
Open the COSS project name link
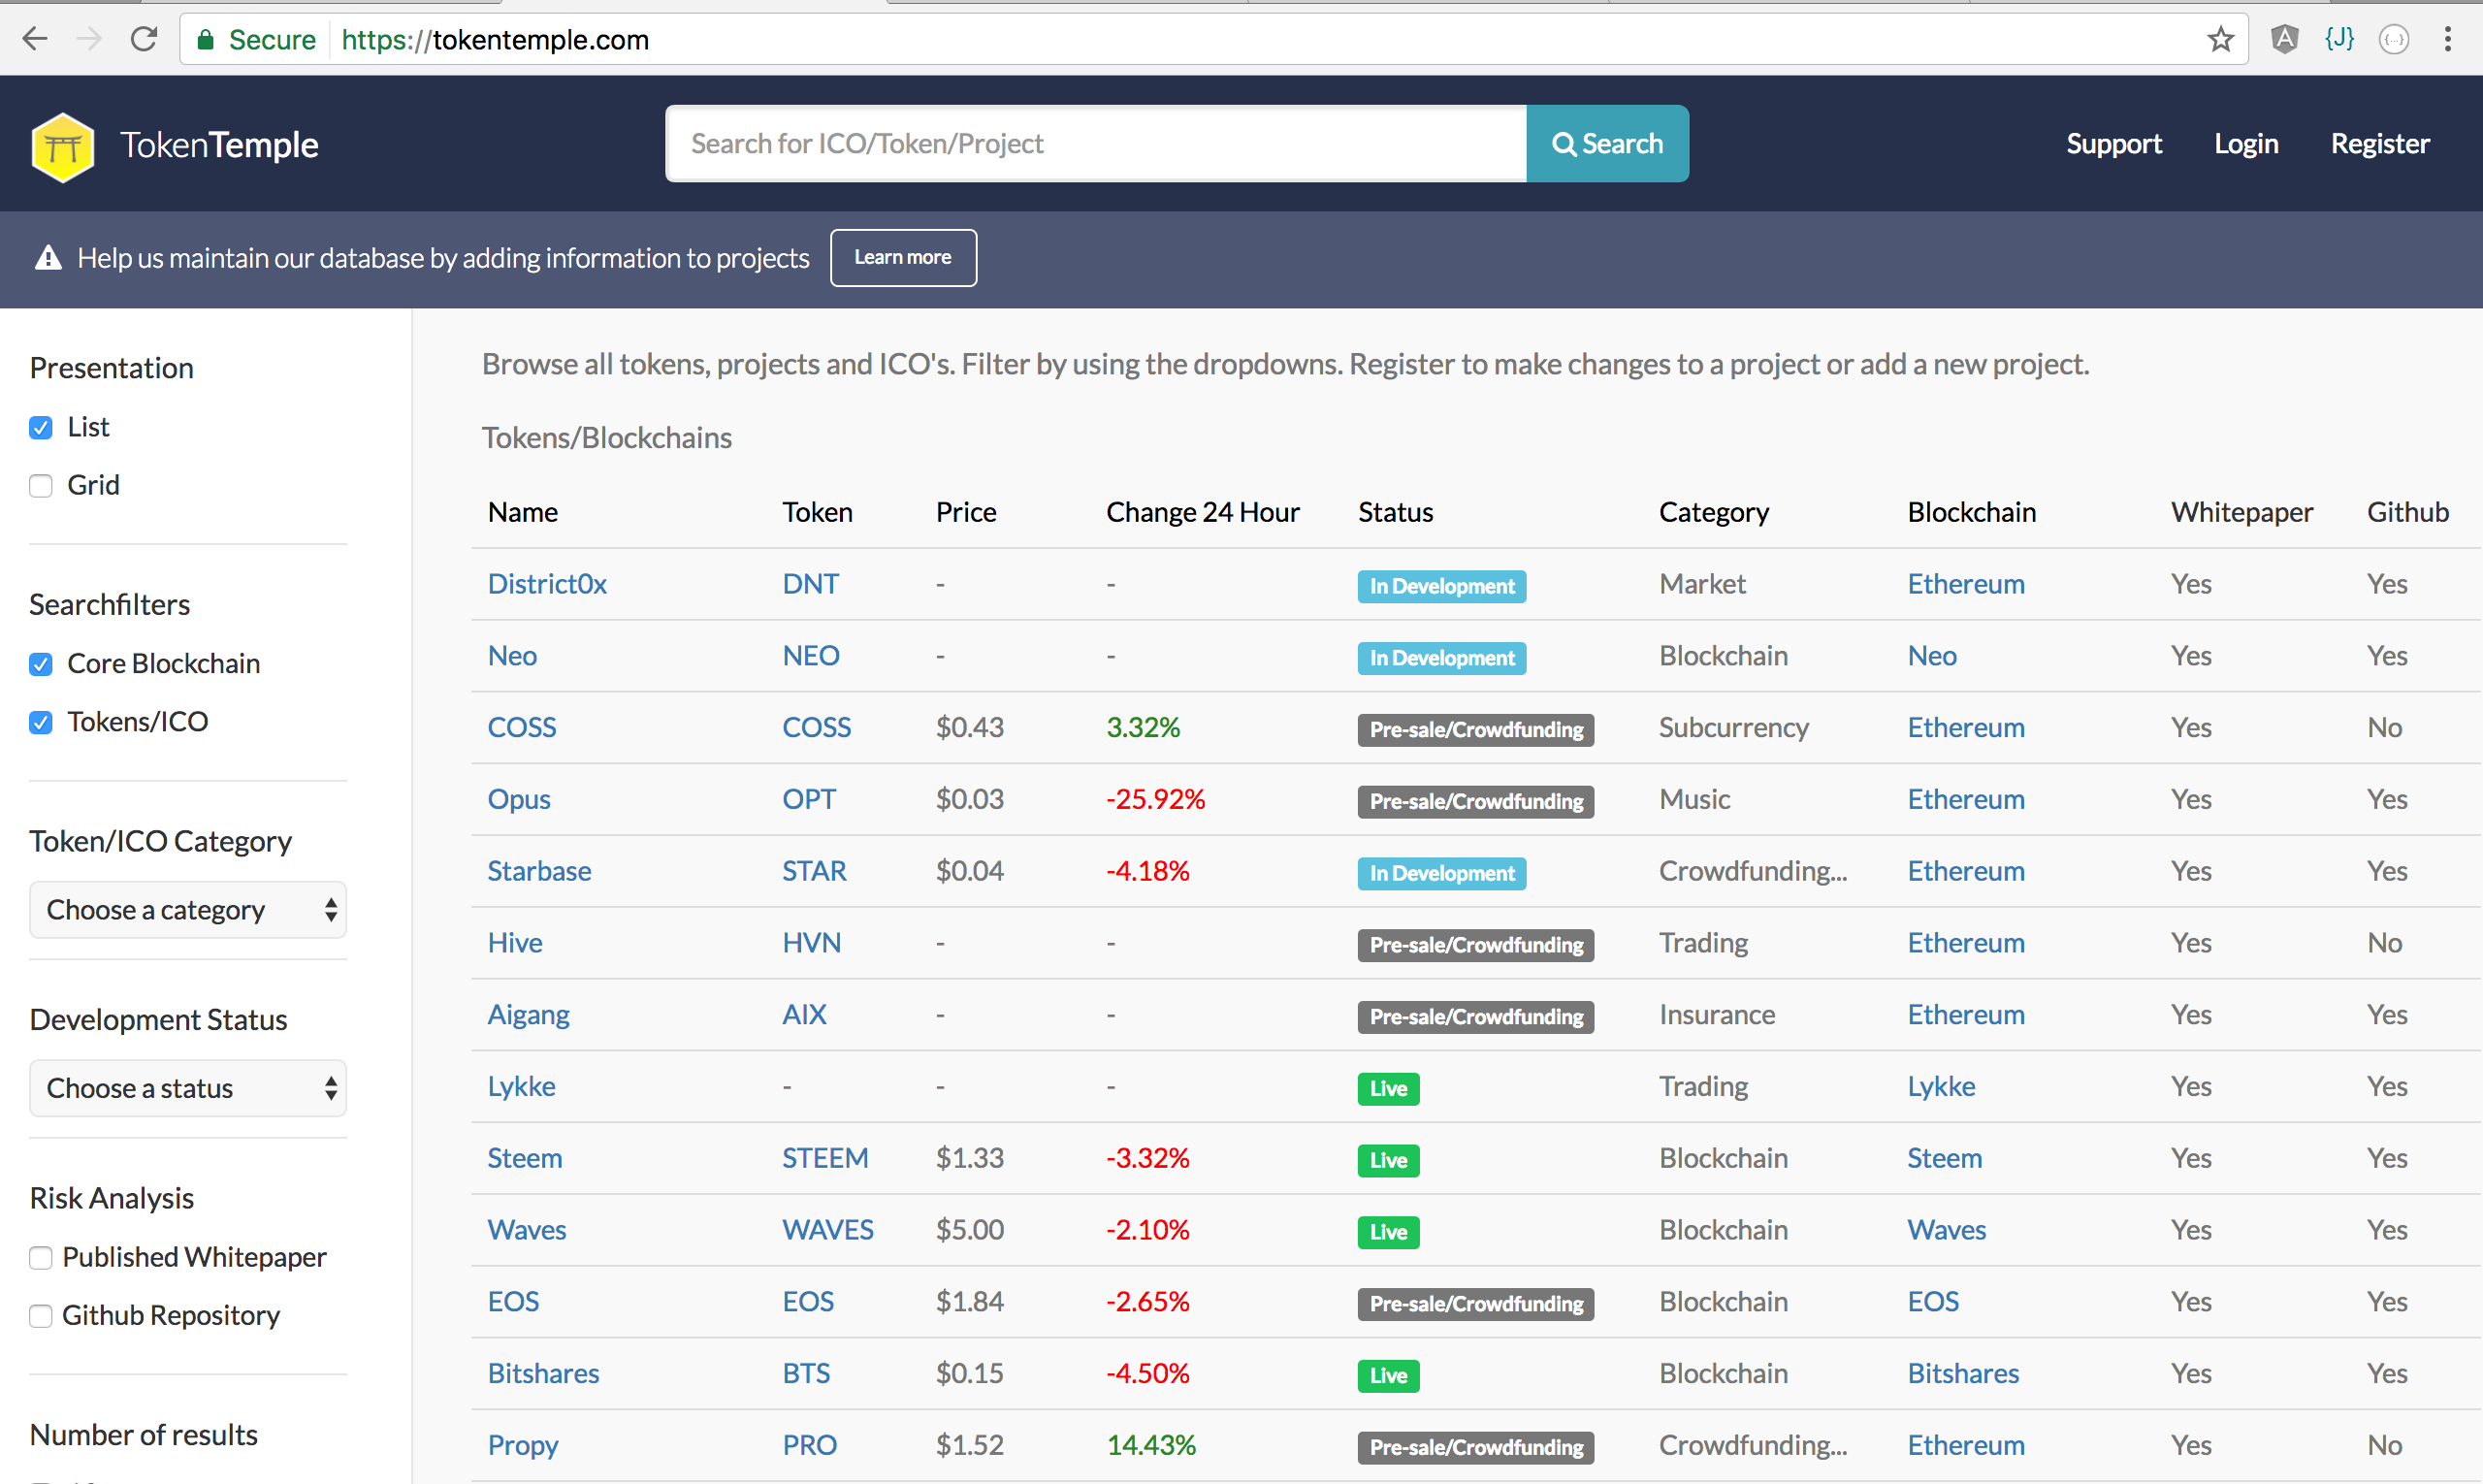pyautogui.click(x=521, y=728)
